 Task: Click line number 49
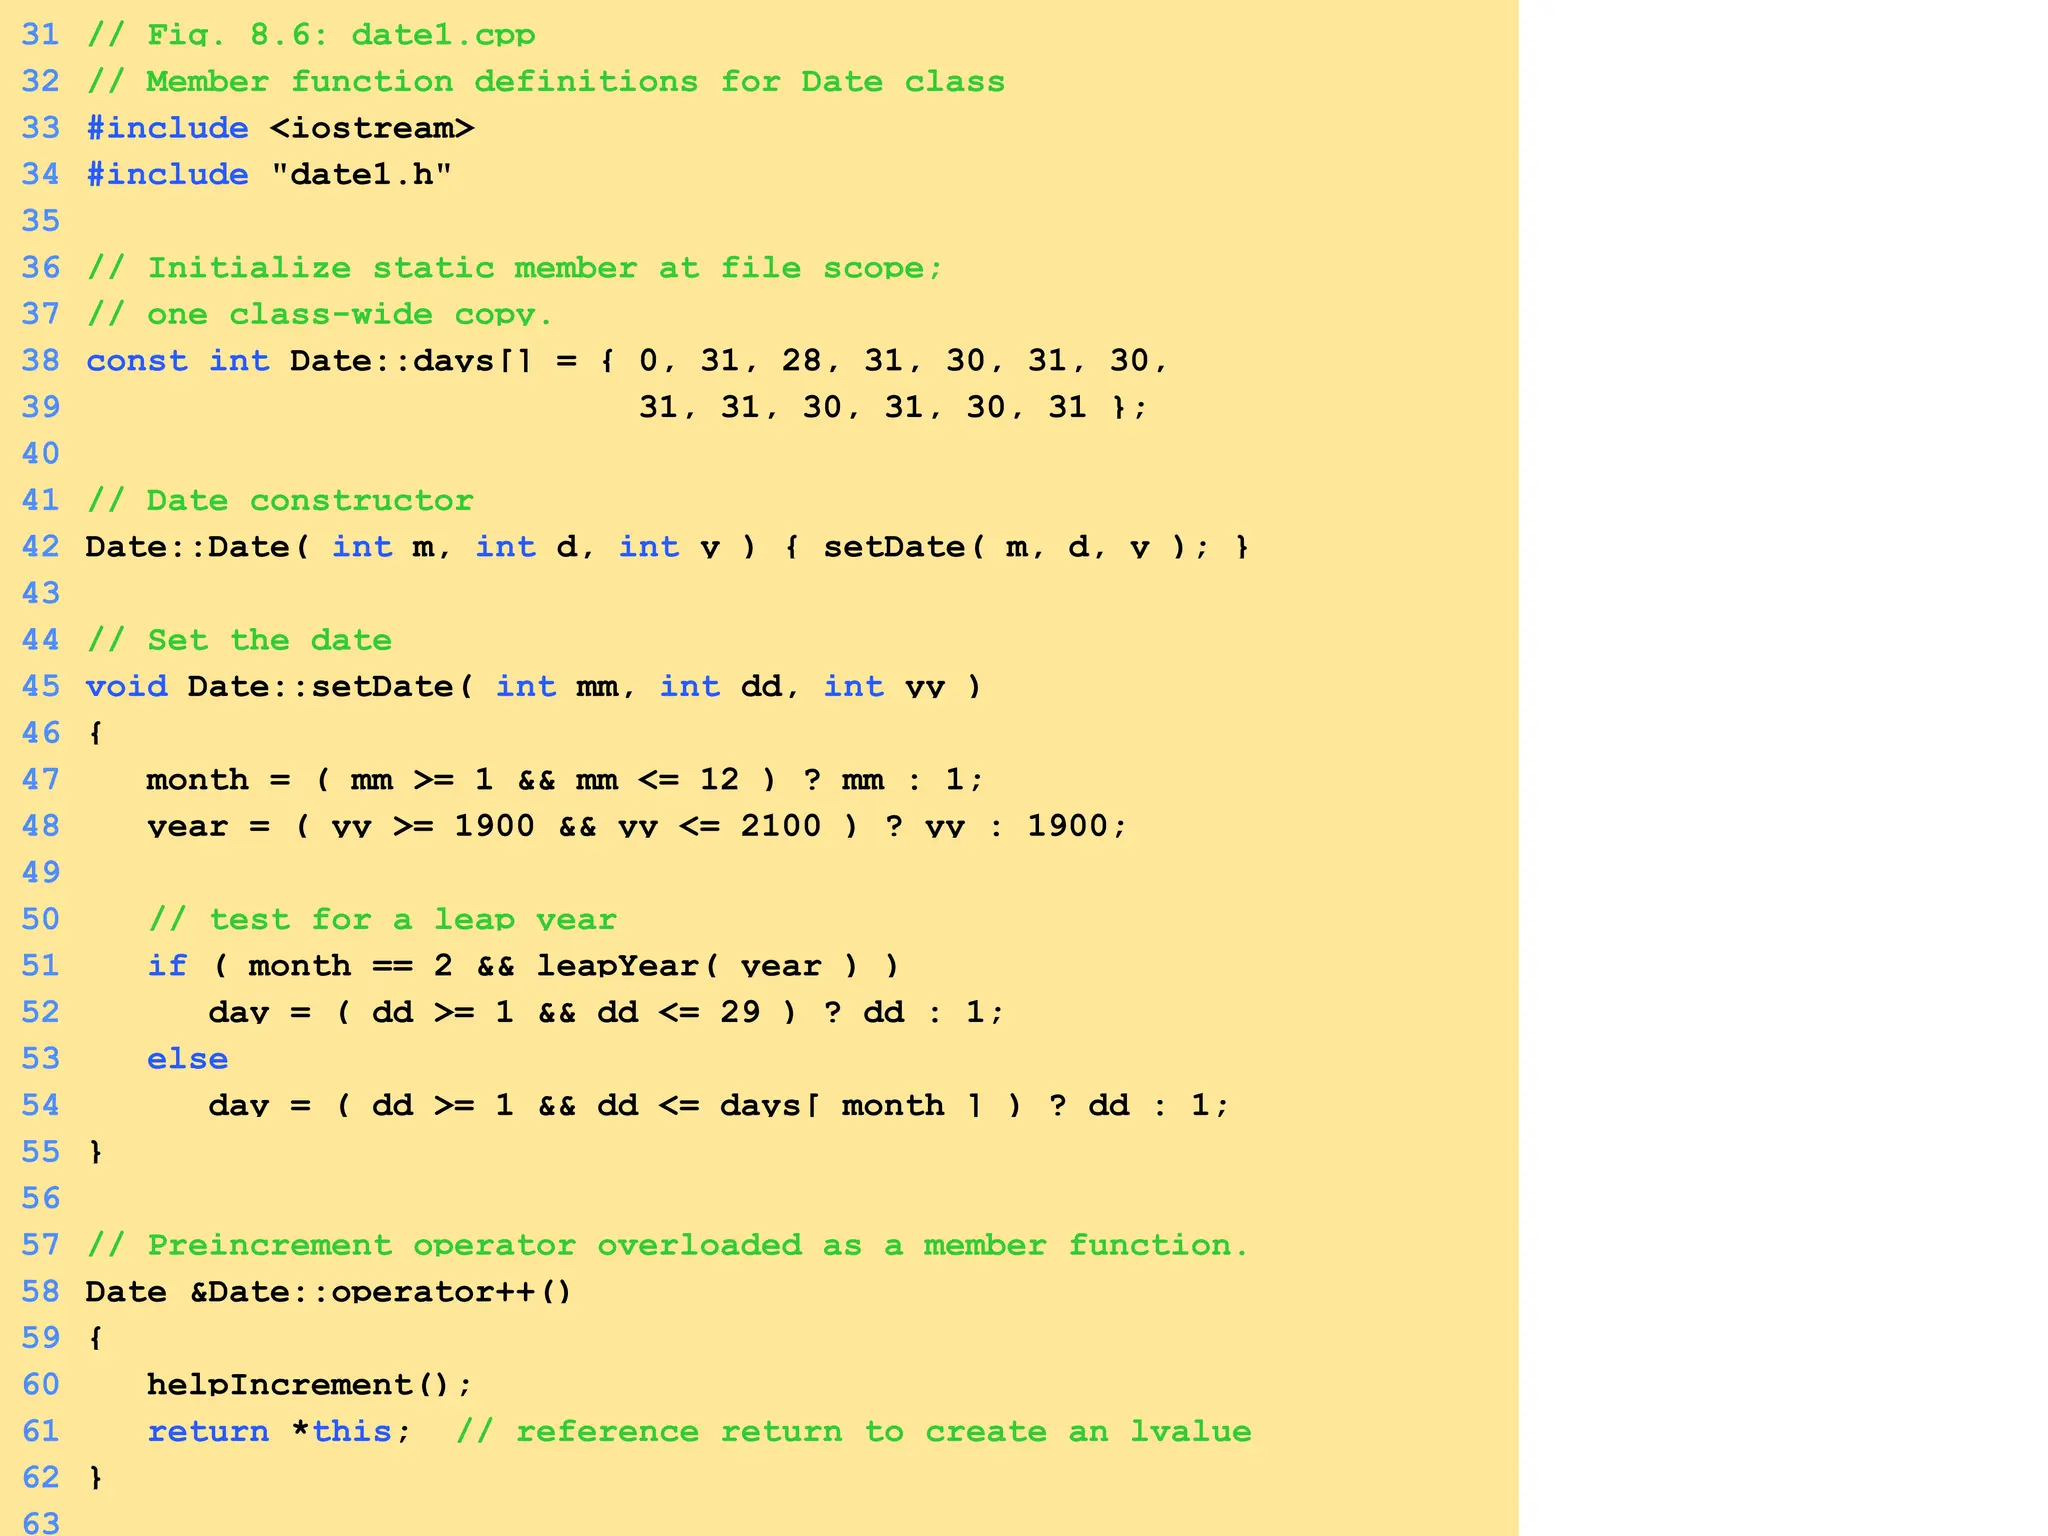coord(41,872)
